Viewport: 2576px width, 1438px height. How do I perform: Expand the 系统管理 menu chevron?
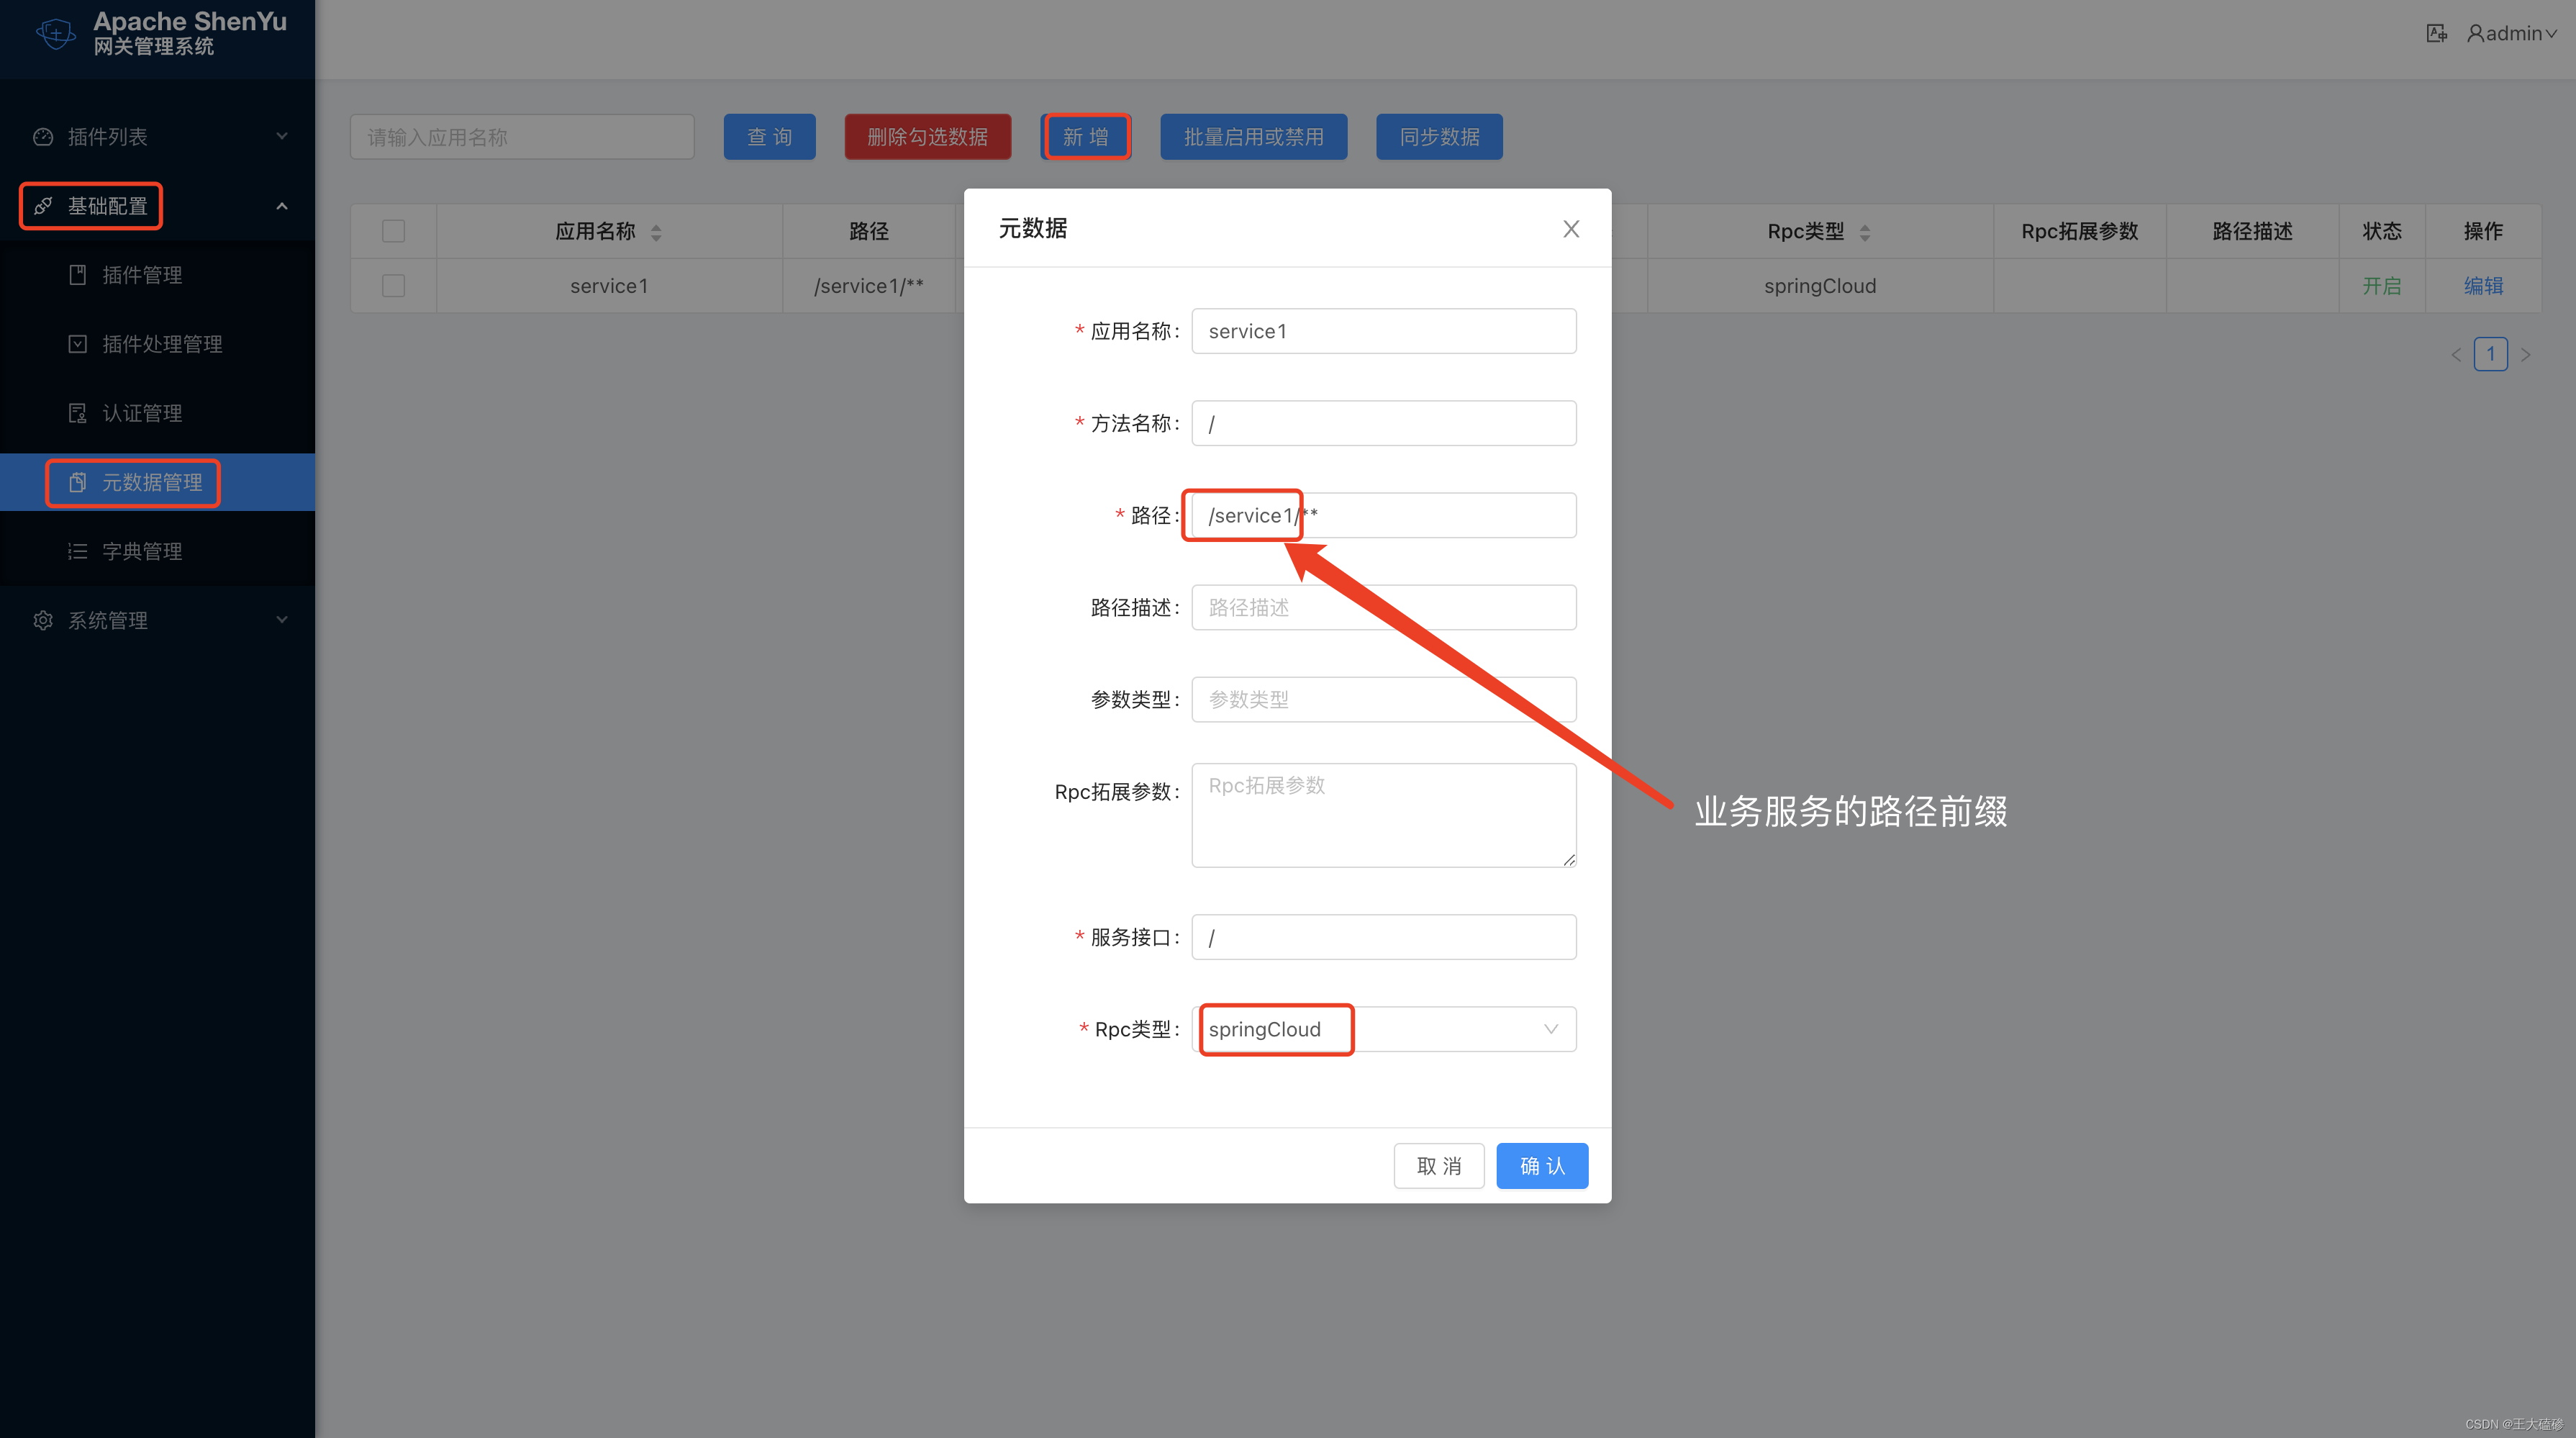click(282, 620)
